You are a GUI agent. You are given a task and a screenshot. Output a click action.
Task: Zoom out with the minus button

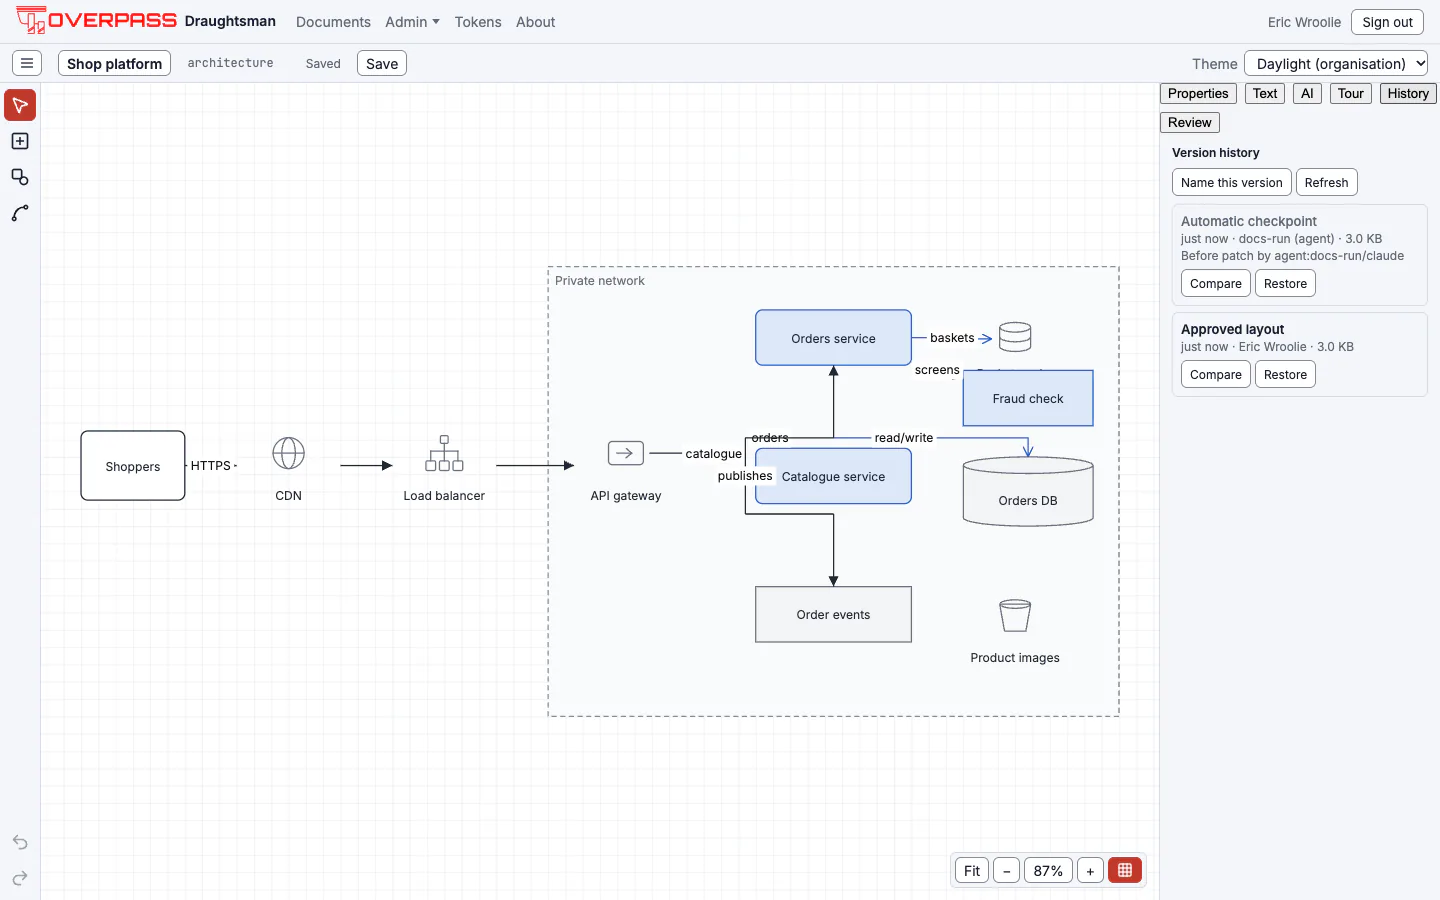point(1007,871)
